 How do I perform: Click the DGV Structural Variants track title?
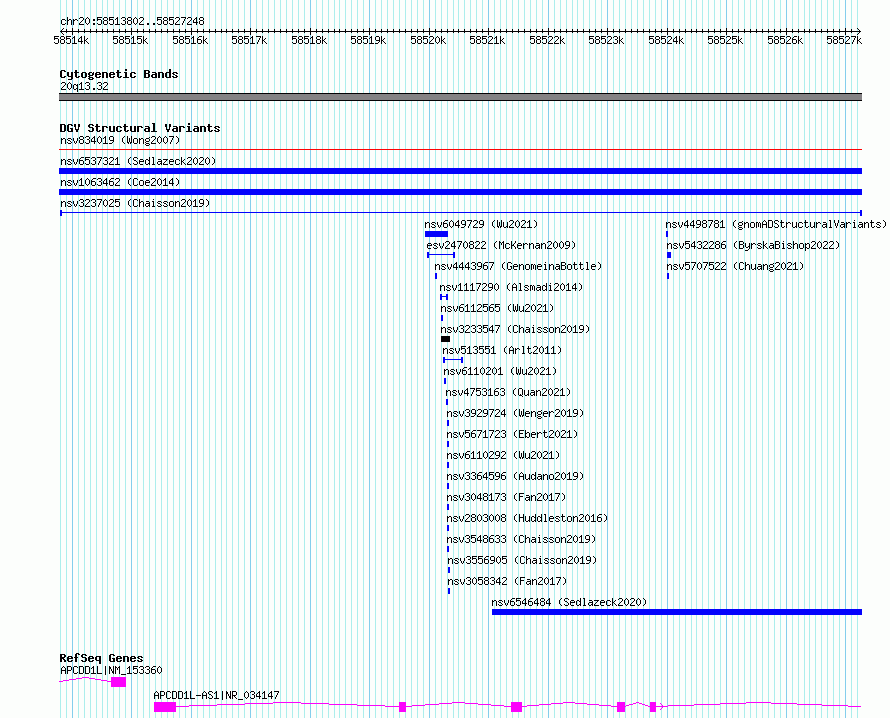[140, 128]
